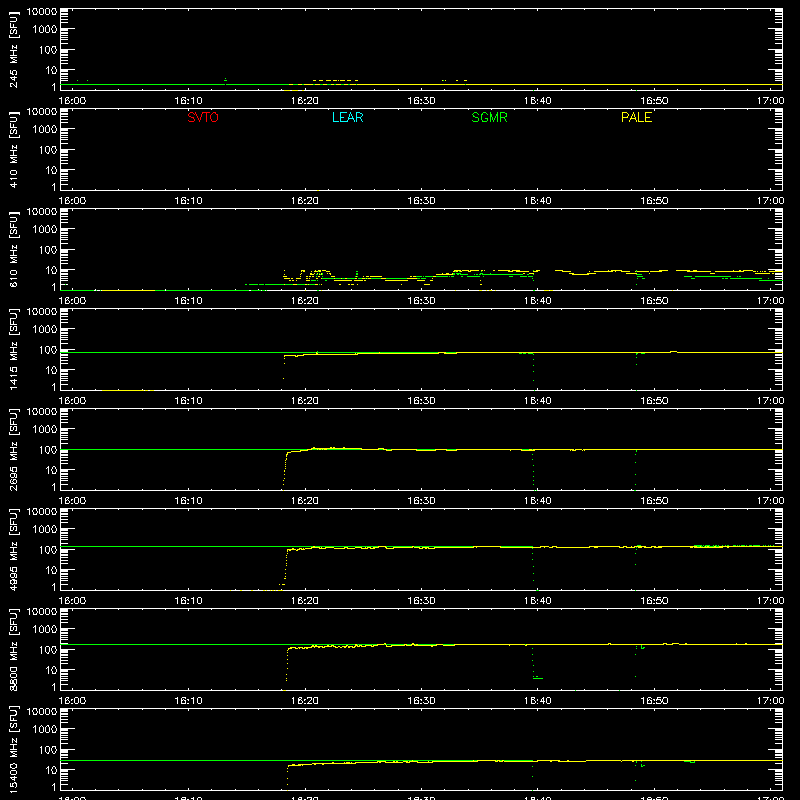Select the 1415 MHz [SFU] axis label

(14, 350)
